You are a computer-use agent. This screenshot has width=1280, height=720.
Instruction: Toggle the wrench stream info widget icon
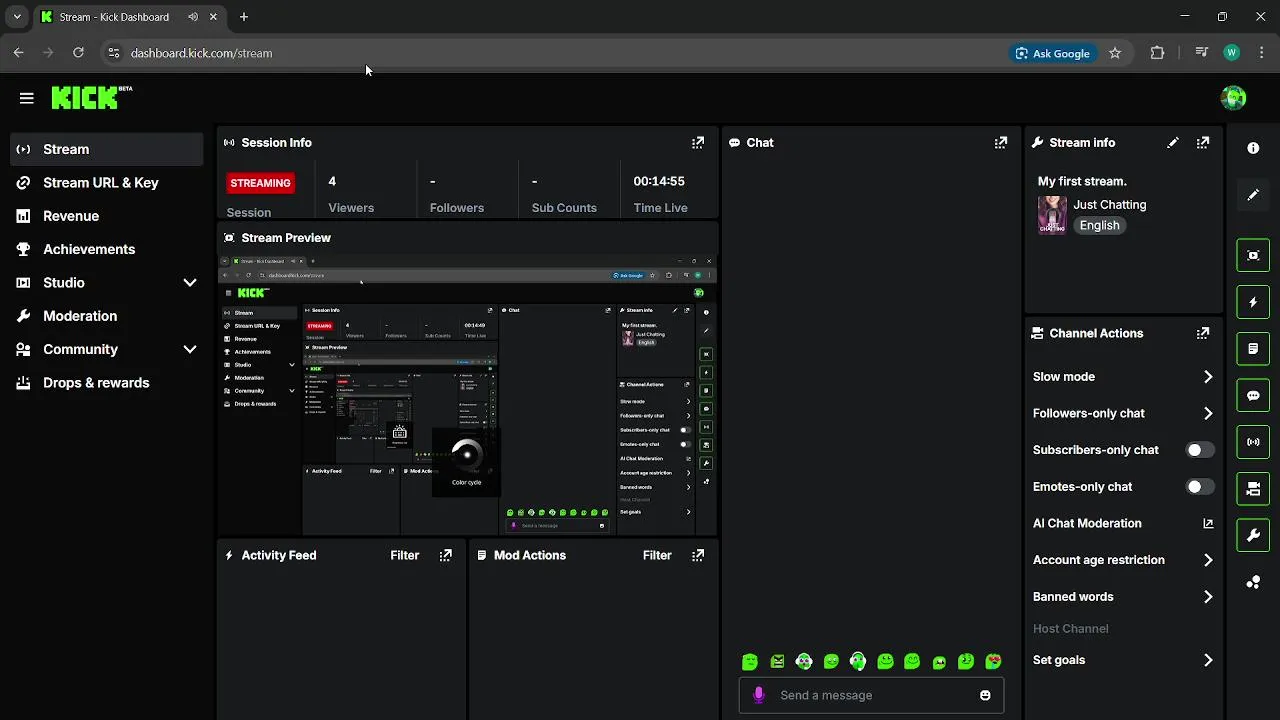[1253, 535]
